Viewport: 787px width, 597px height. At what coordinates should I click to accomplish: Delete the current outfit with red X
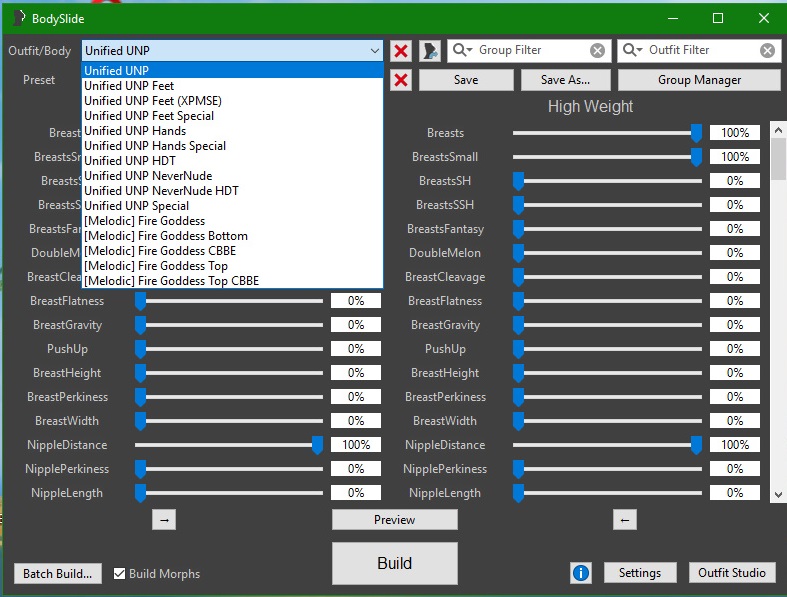click(401, 51)
